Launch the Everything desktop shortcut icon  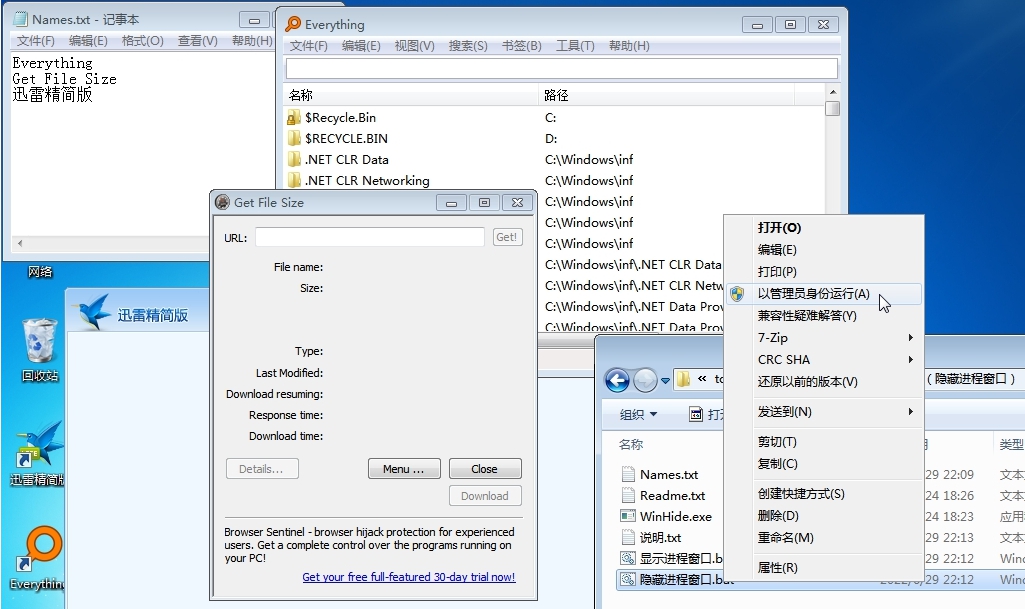click(x=39, y=548)
